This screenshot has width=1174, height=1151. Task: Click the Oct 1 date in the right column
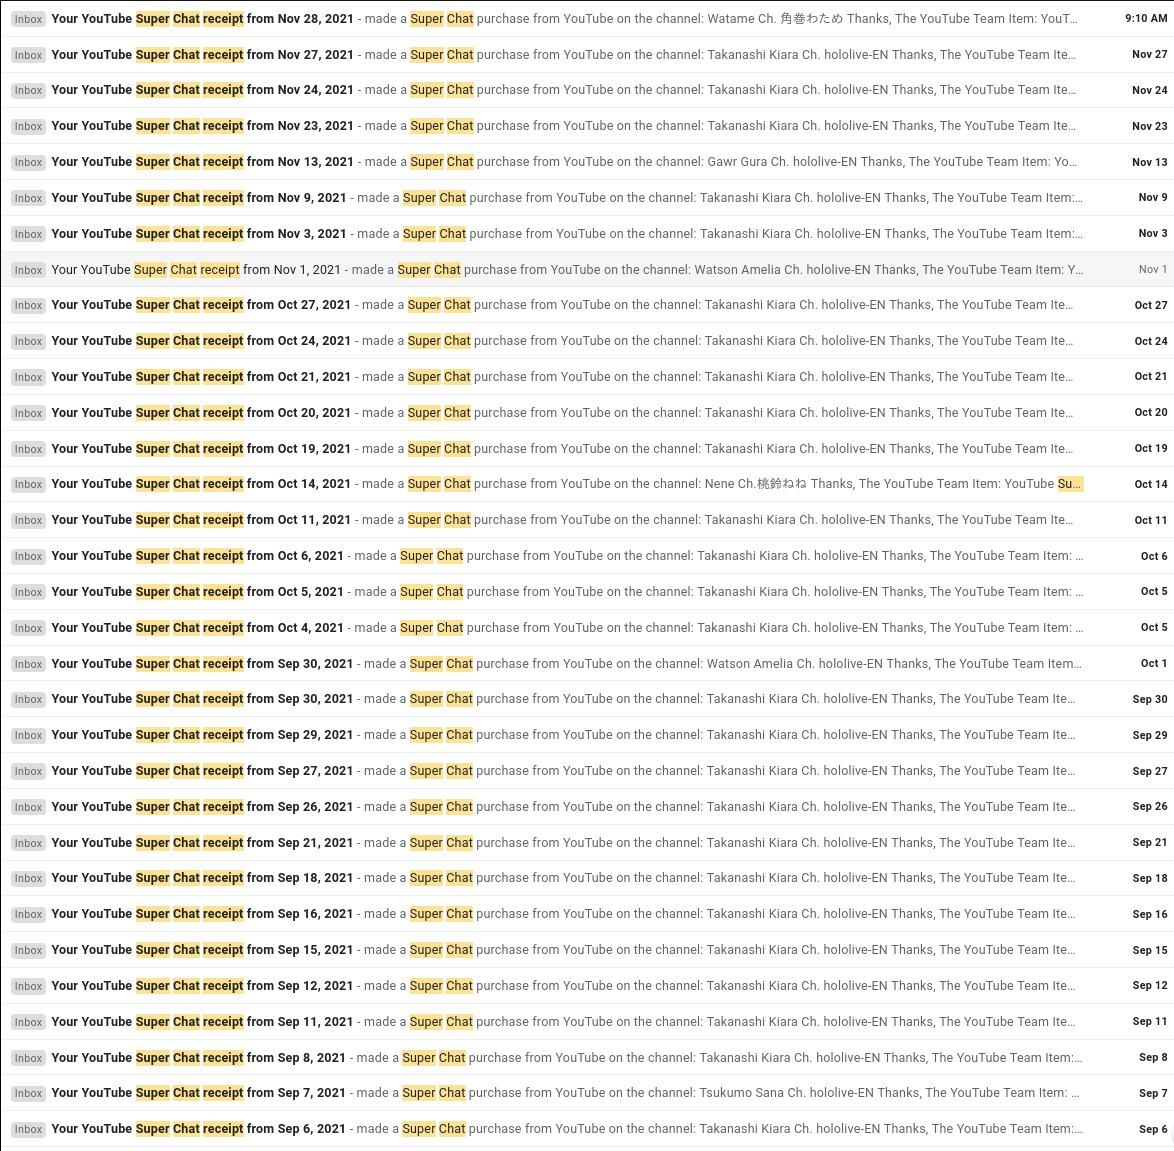1154,663
